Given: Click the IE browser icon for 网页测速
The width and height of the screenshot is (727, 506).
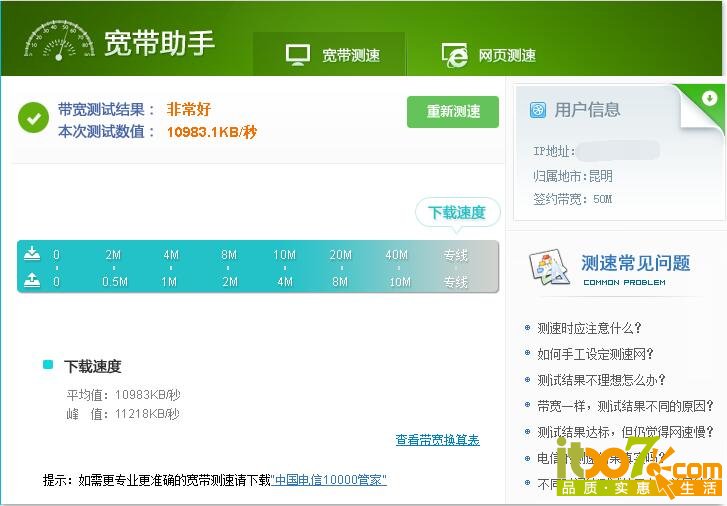Looking at the screenshot, I should point(454,55).
